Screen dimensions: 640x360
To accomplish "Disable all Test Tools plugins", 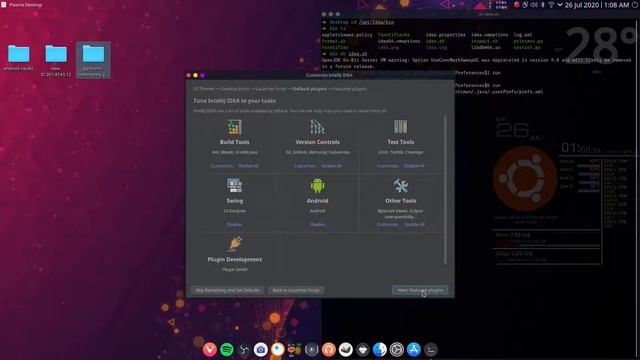I will click(414, 166).
